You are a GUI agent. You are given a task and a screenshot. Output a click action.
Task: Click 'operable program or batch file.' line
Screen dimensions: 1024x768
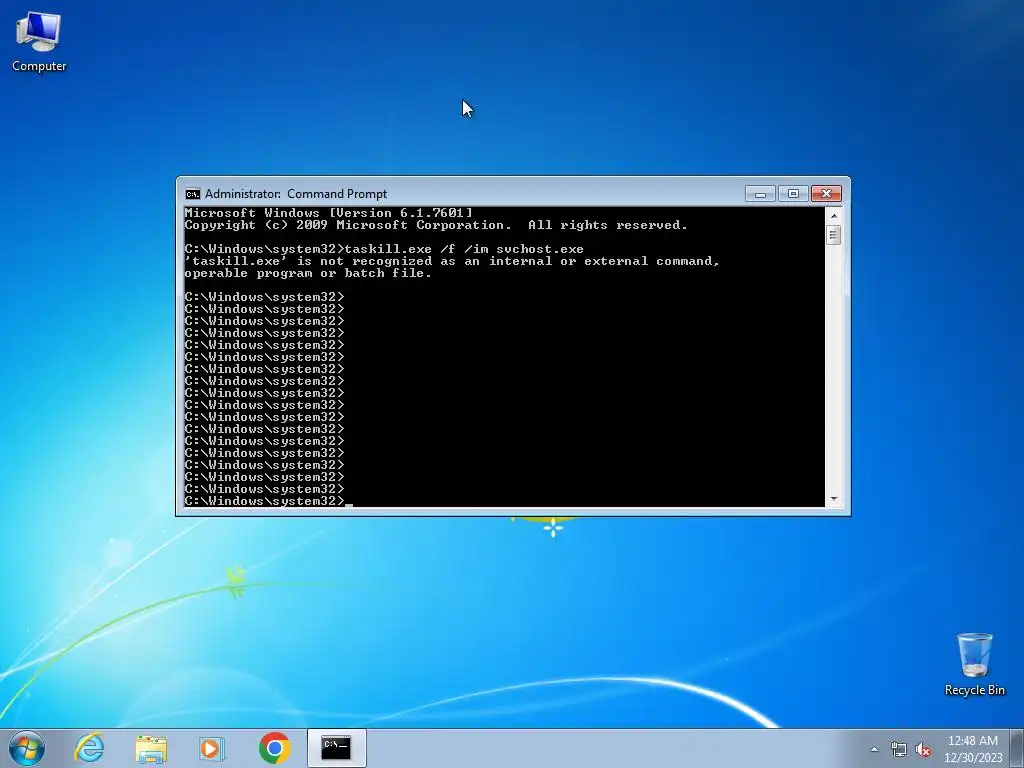click(x=308, y=273)
